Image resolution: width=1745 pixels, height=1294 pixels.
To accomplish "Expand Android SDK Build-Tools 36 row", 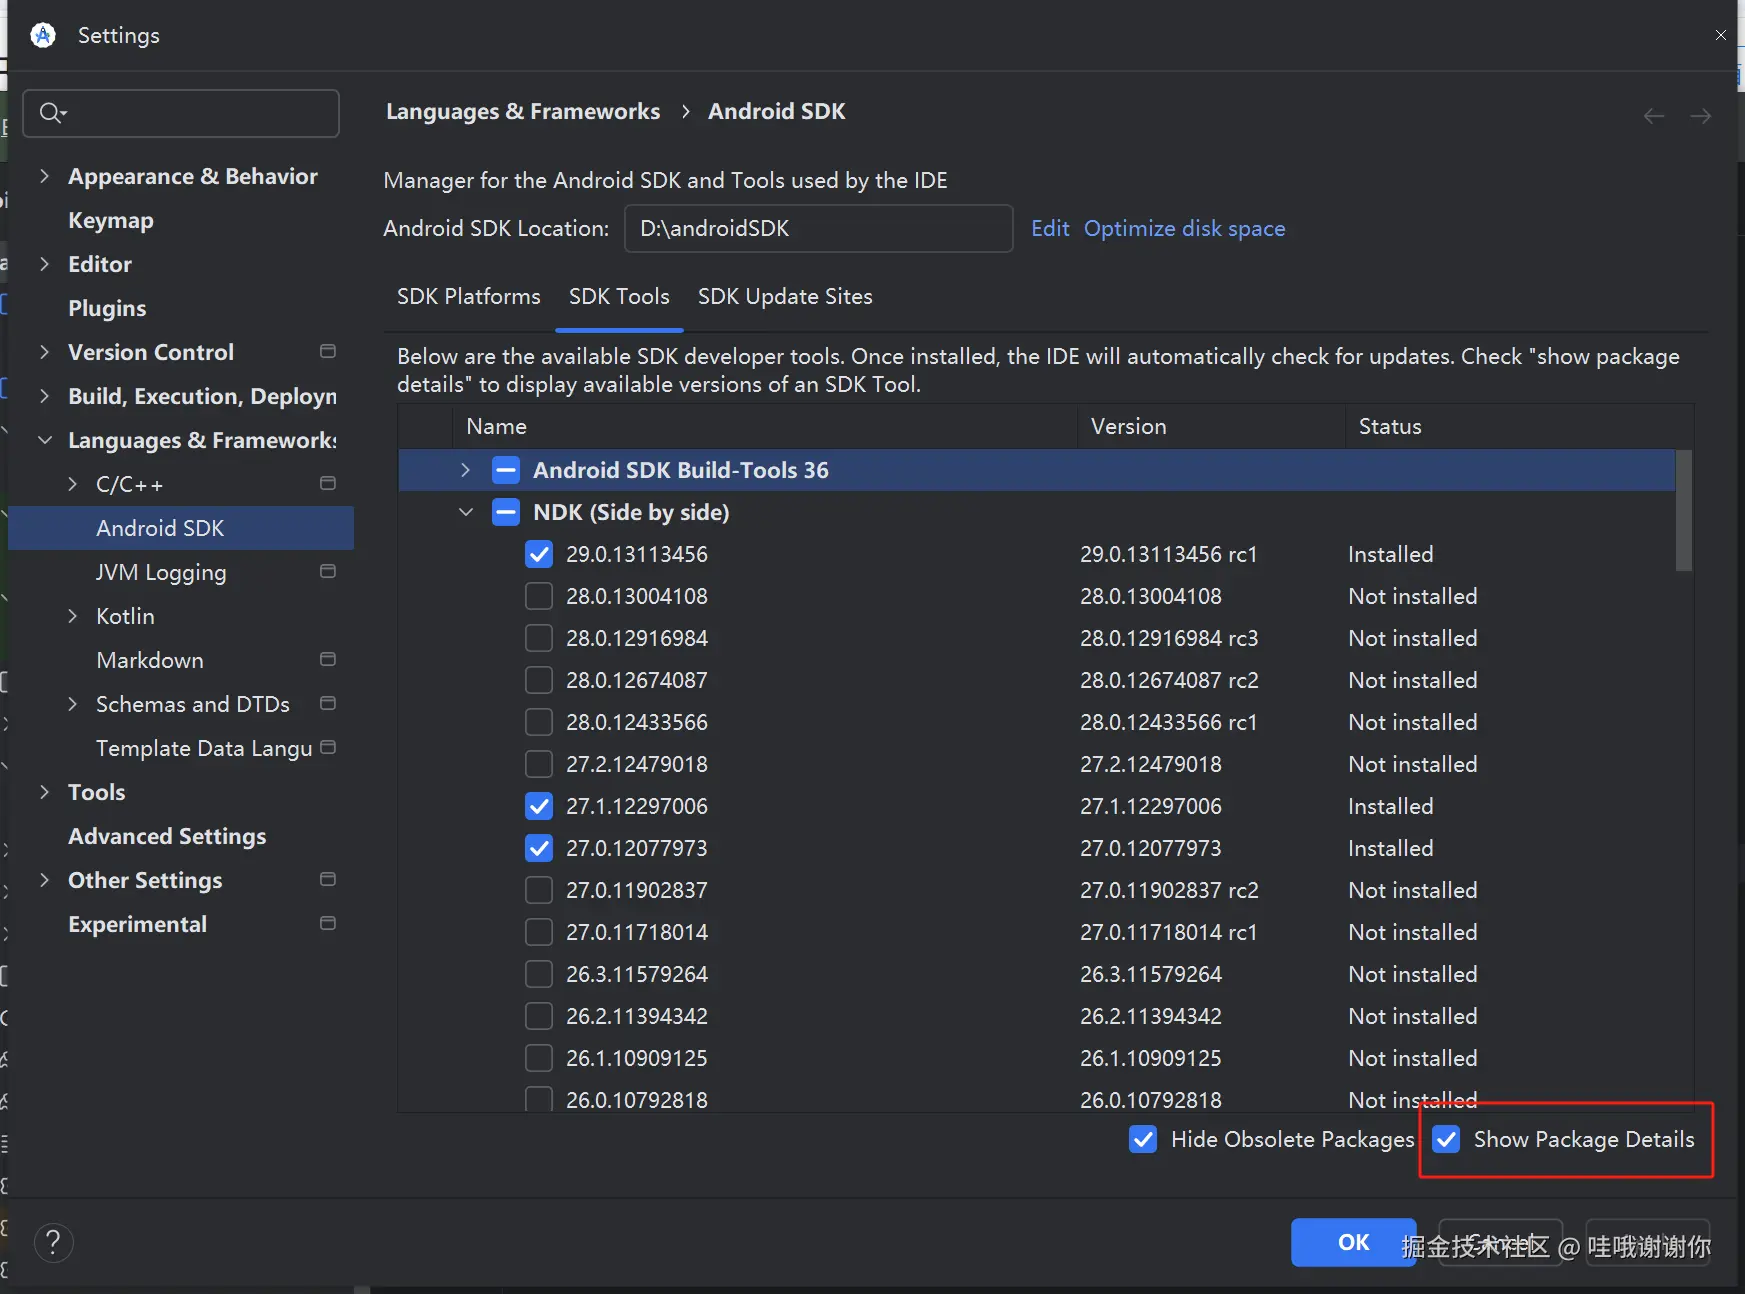I will tap(465, 470).
